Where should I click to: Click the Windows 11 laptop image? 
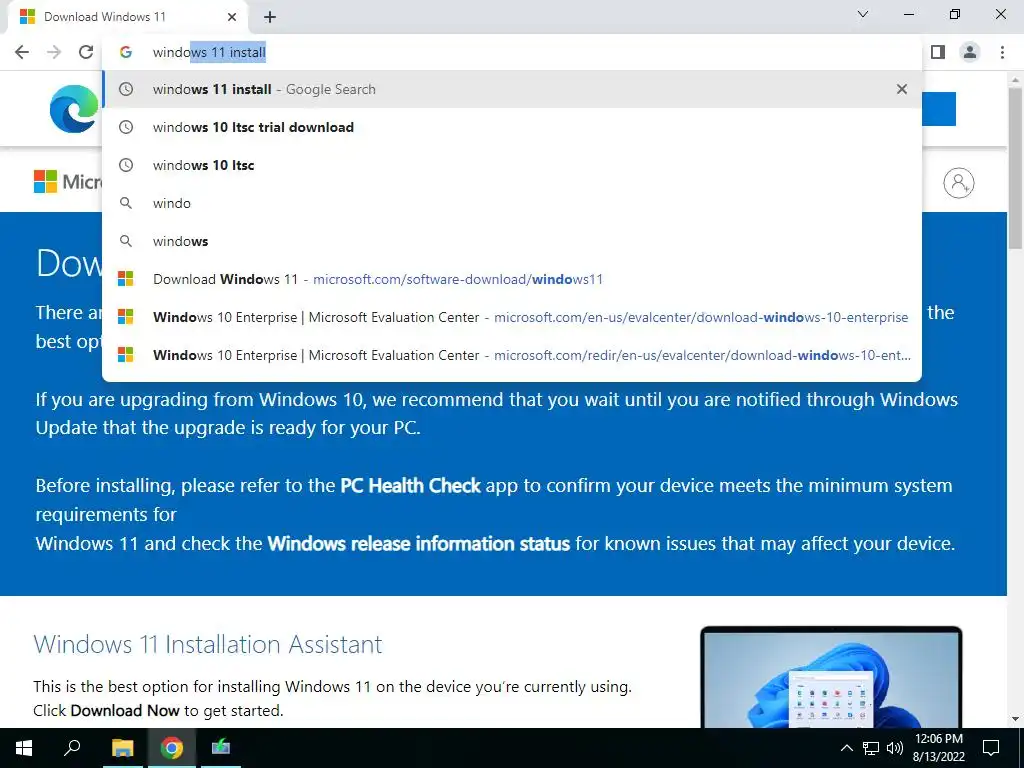coord(831,677)
